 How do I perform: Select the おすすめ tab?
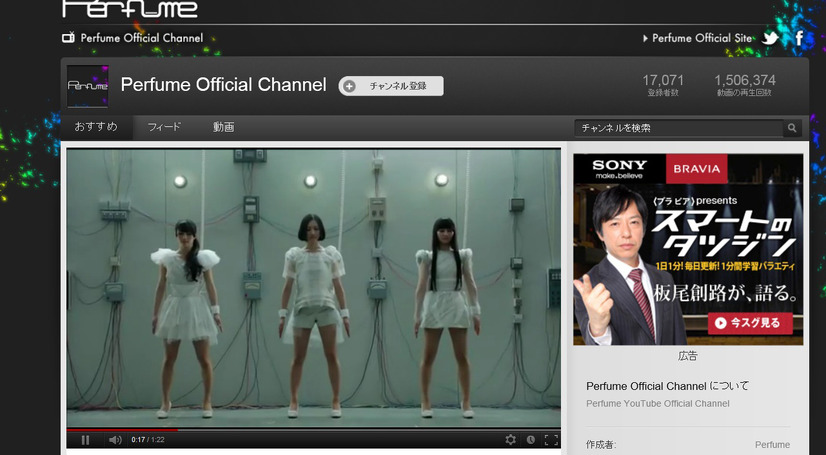click(96, 127)
